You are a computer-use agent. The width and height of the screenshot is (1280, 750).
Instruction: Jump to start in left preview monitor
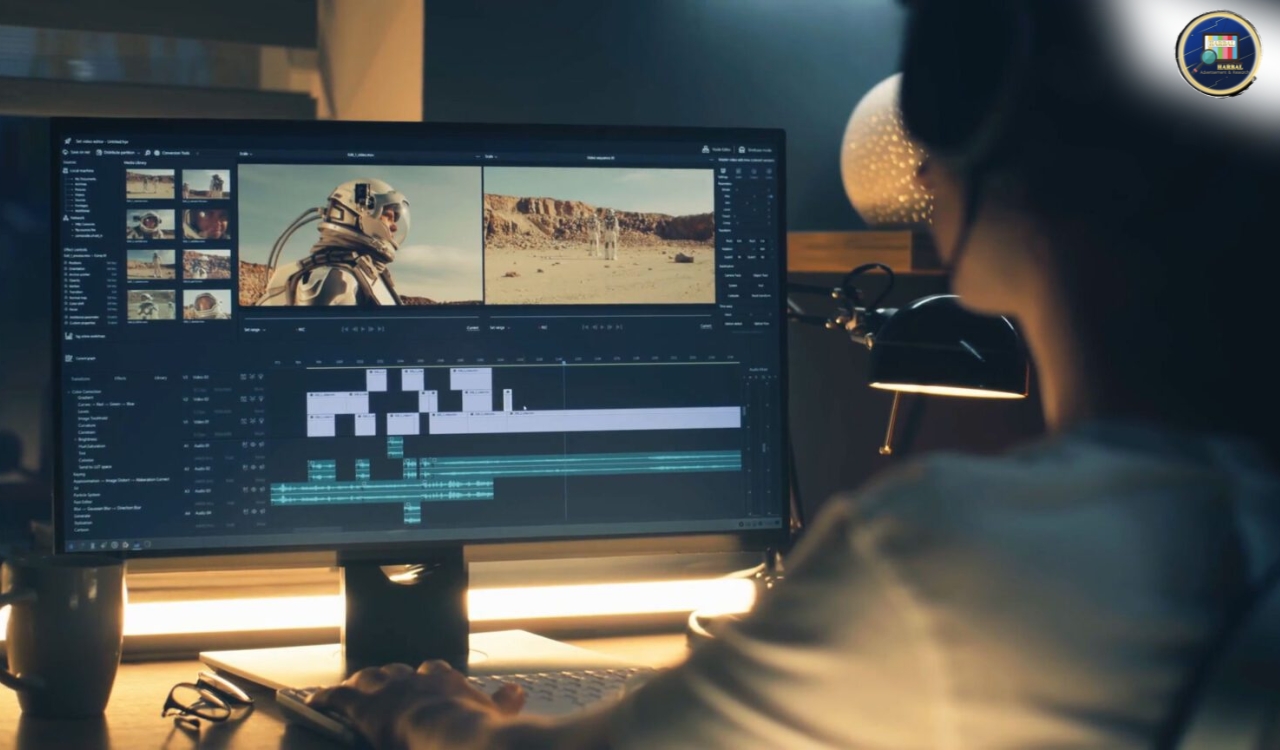pyautogui.click(x=343, y=327)
